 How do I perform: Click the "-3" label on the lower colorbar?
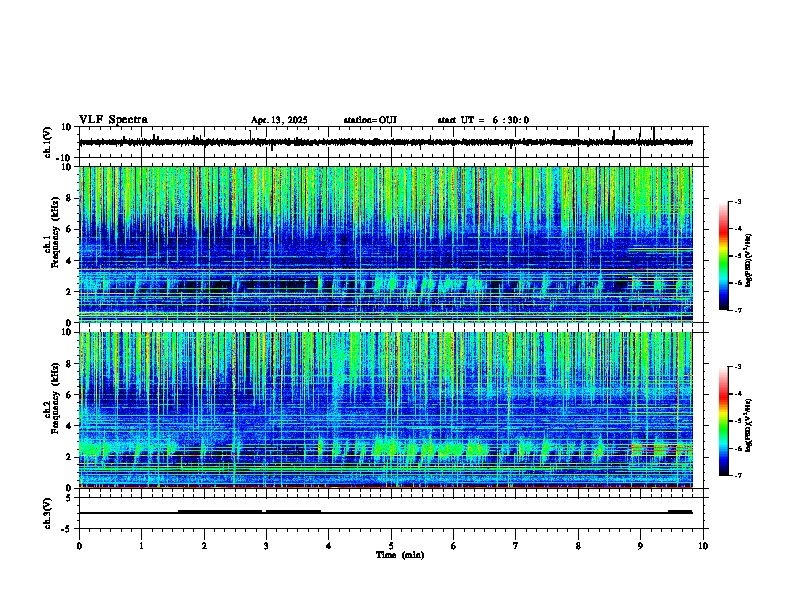(737, 367)
